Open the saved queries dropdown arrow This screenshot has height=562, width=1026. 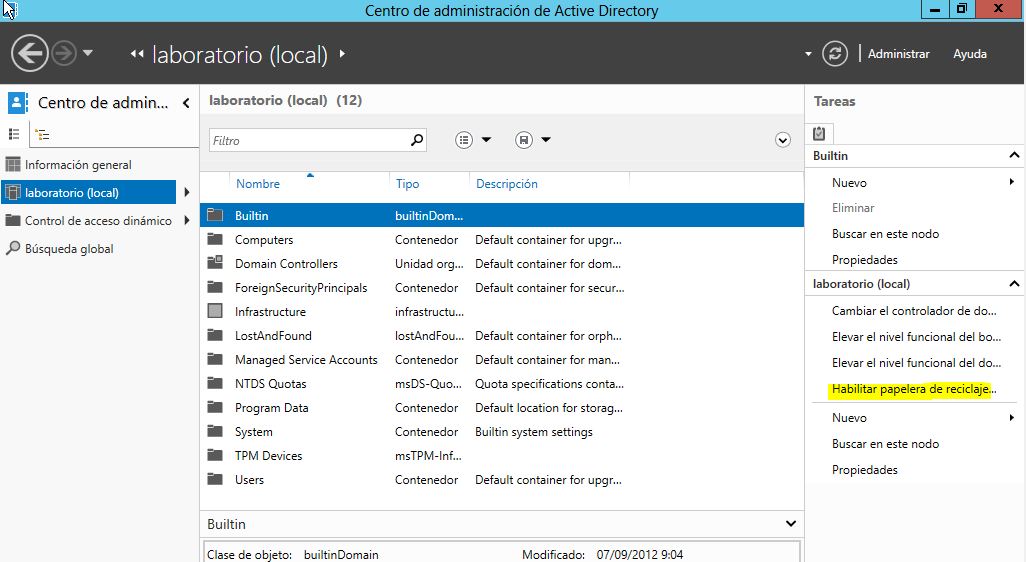[x=546, y=139]
